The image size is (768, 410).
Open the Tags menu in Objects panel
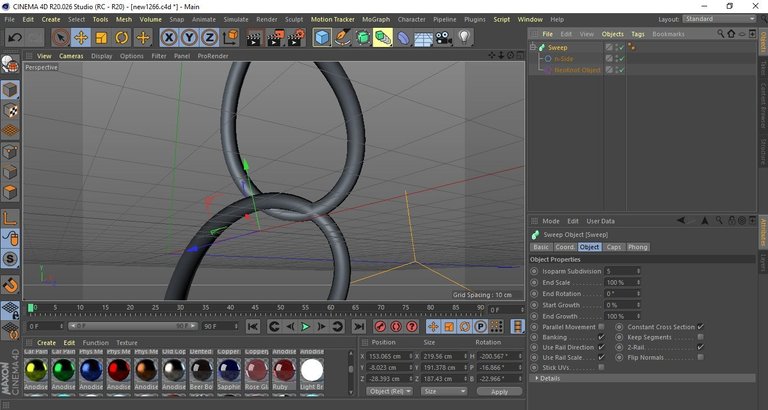(638, 34)
